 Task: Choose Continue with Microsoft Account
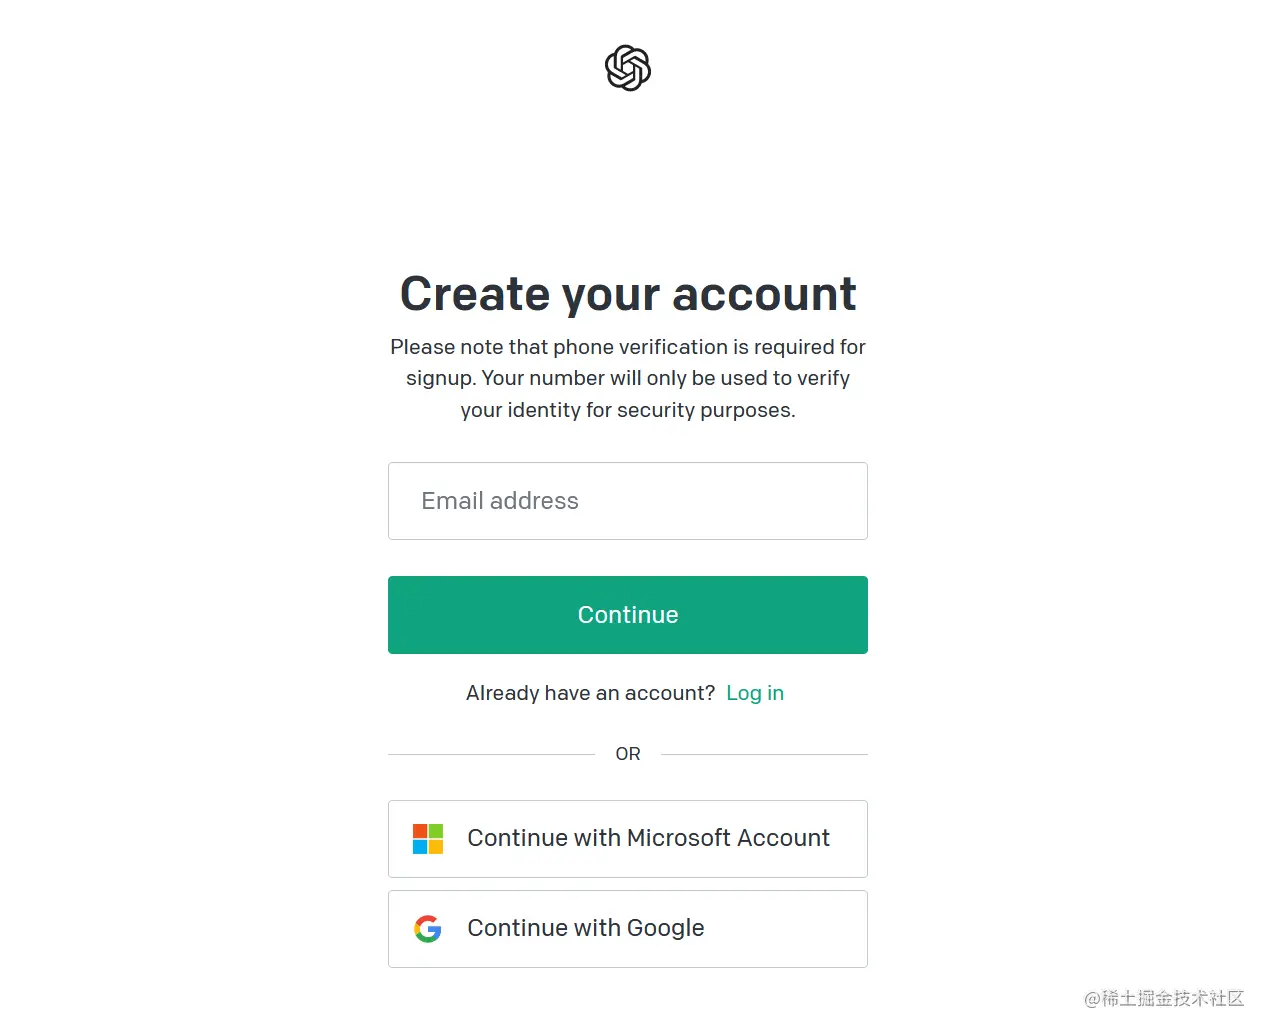point(628,839)
